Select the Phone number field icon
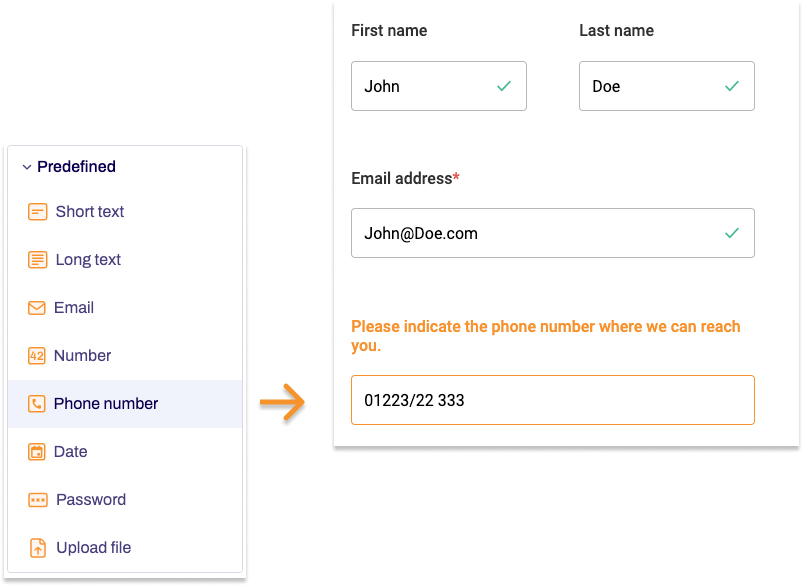The image size is (803, 586). click(37, 403)
